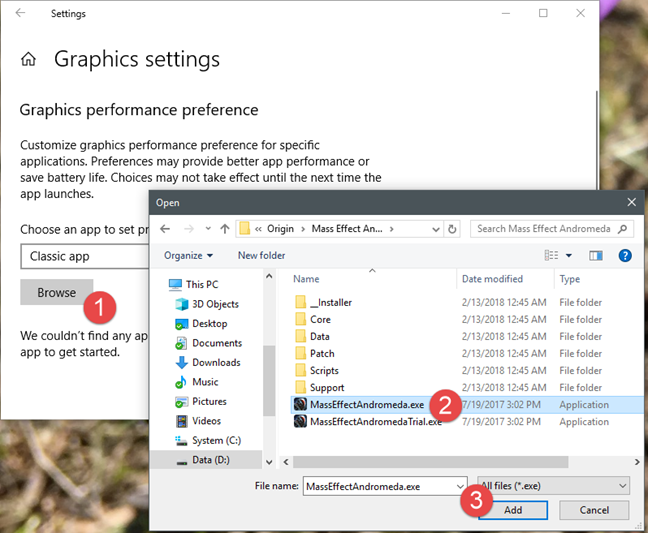Select the Core folder
The image size is (648, 533).
pos(312,319)
